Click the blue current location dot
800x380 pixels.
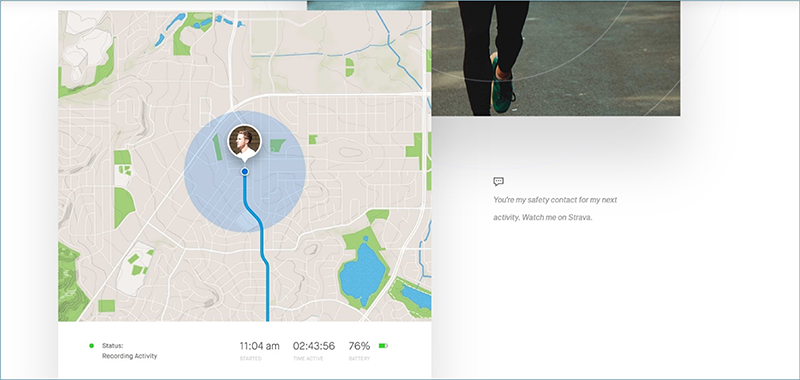click(244, 172)
